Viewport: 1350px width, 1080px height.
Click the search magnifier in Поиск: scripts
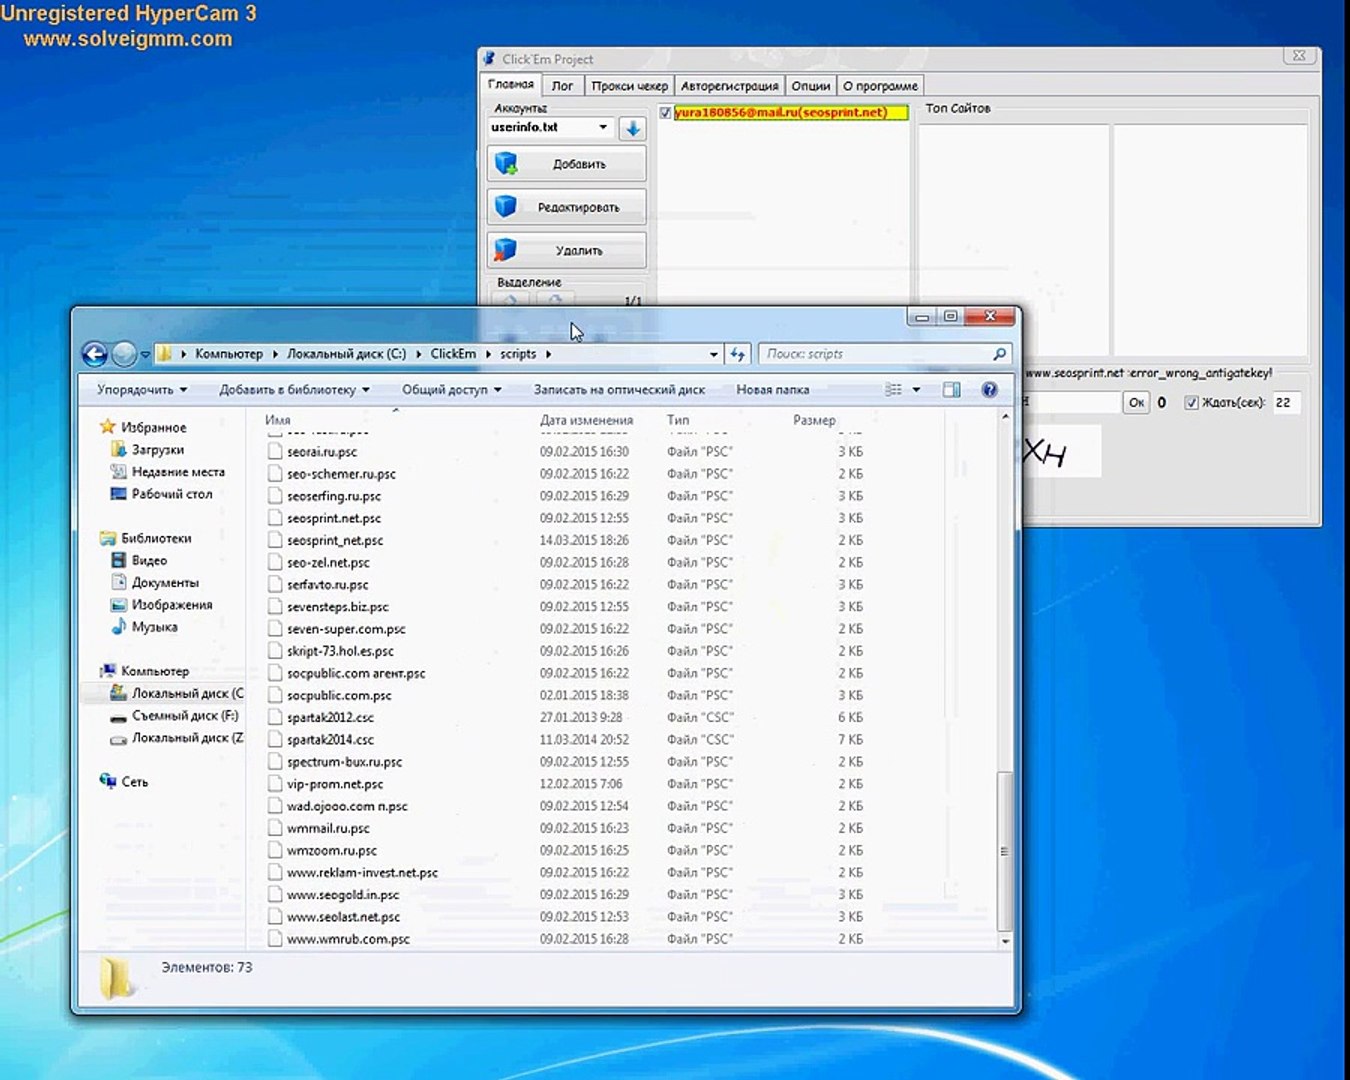click(x=999, y=354)
